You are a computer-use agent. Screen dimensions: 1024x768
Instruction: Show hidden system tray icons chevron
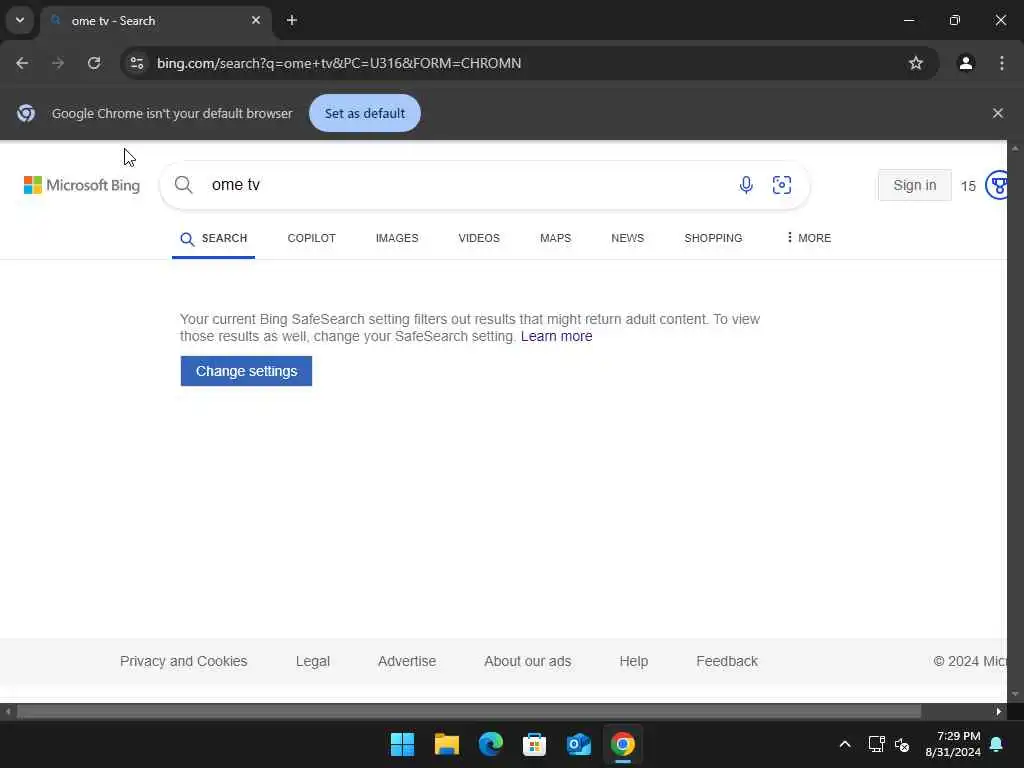844,744
